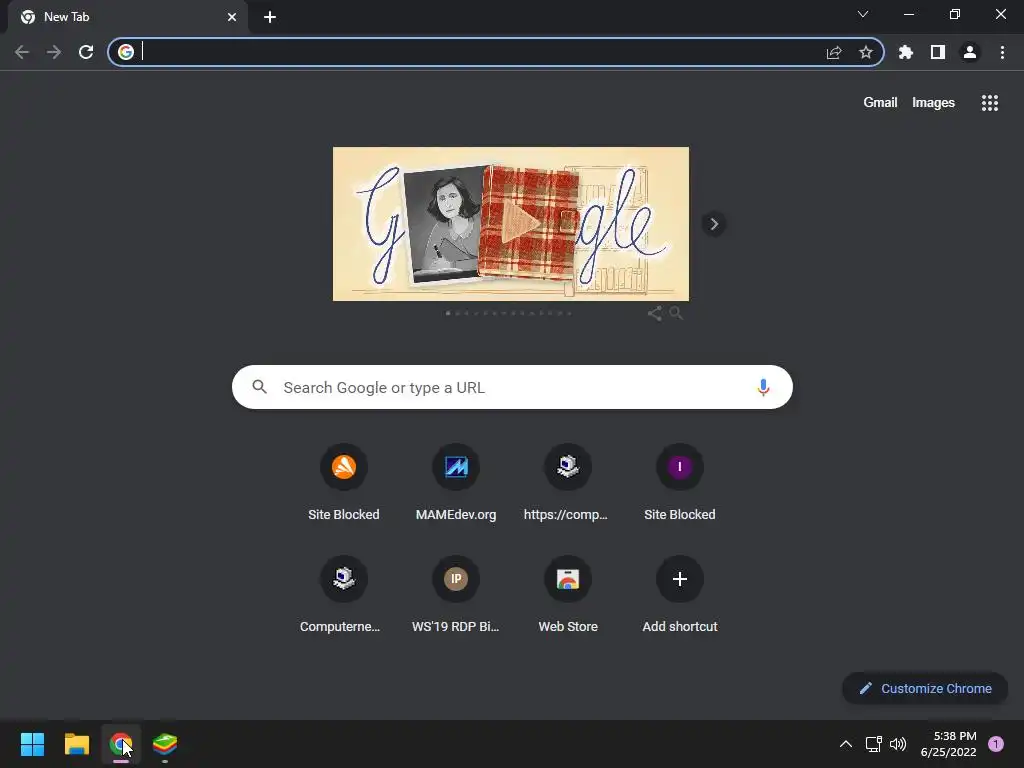Reload the current page
The width and height of the screenshot is (1024, 768).
86,52
